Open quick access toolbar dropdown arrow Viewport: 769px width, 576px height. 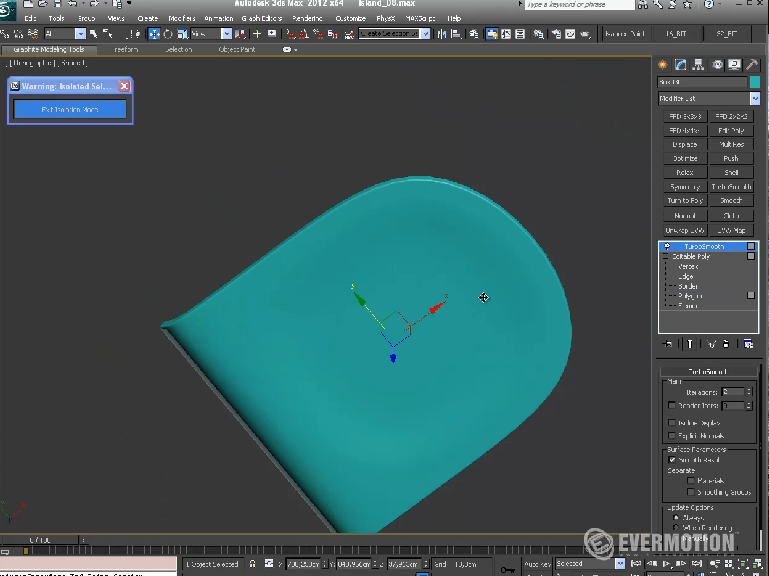click(129, 4)
